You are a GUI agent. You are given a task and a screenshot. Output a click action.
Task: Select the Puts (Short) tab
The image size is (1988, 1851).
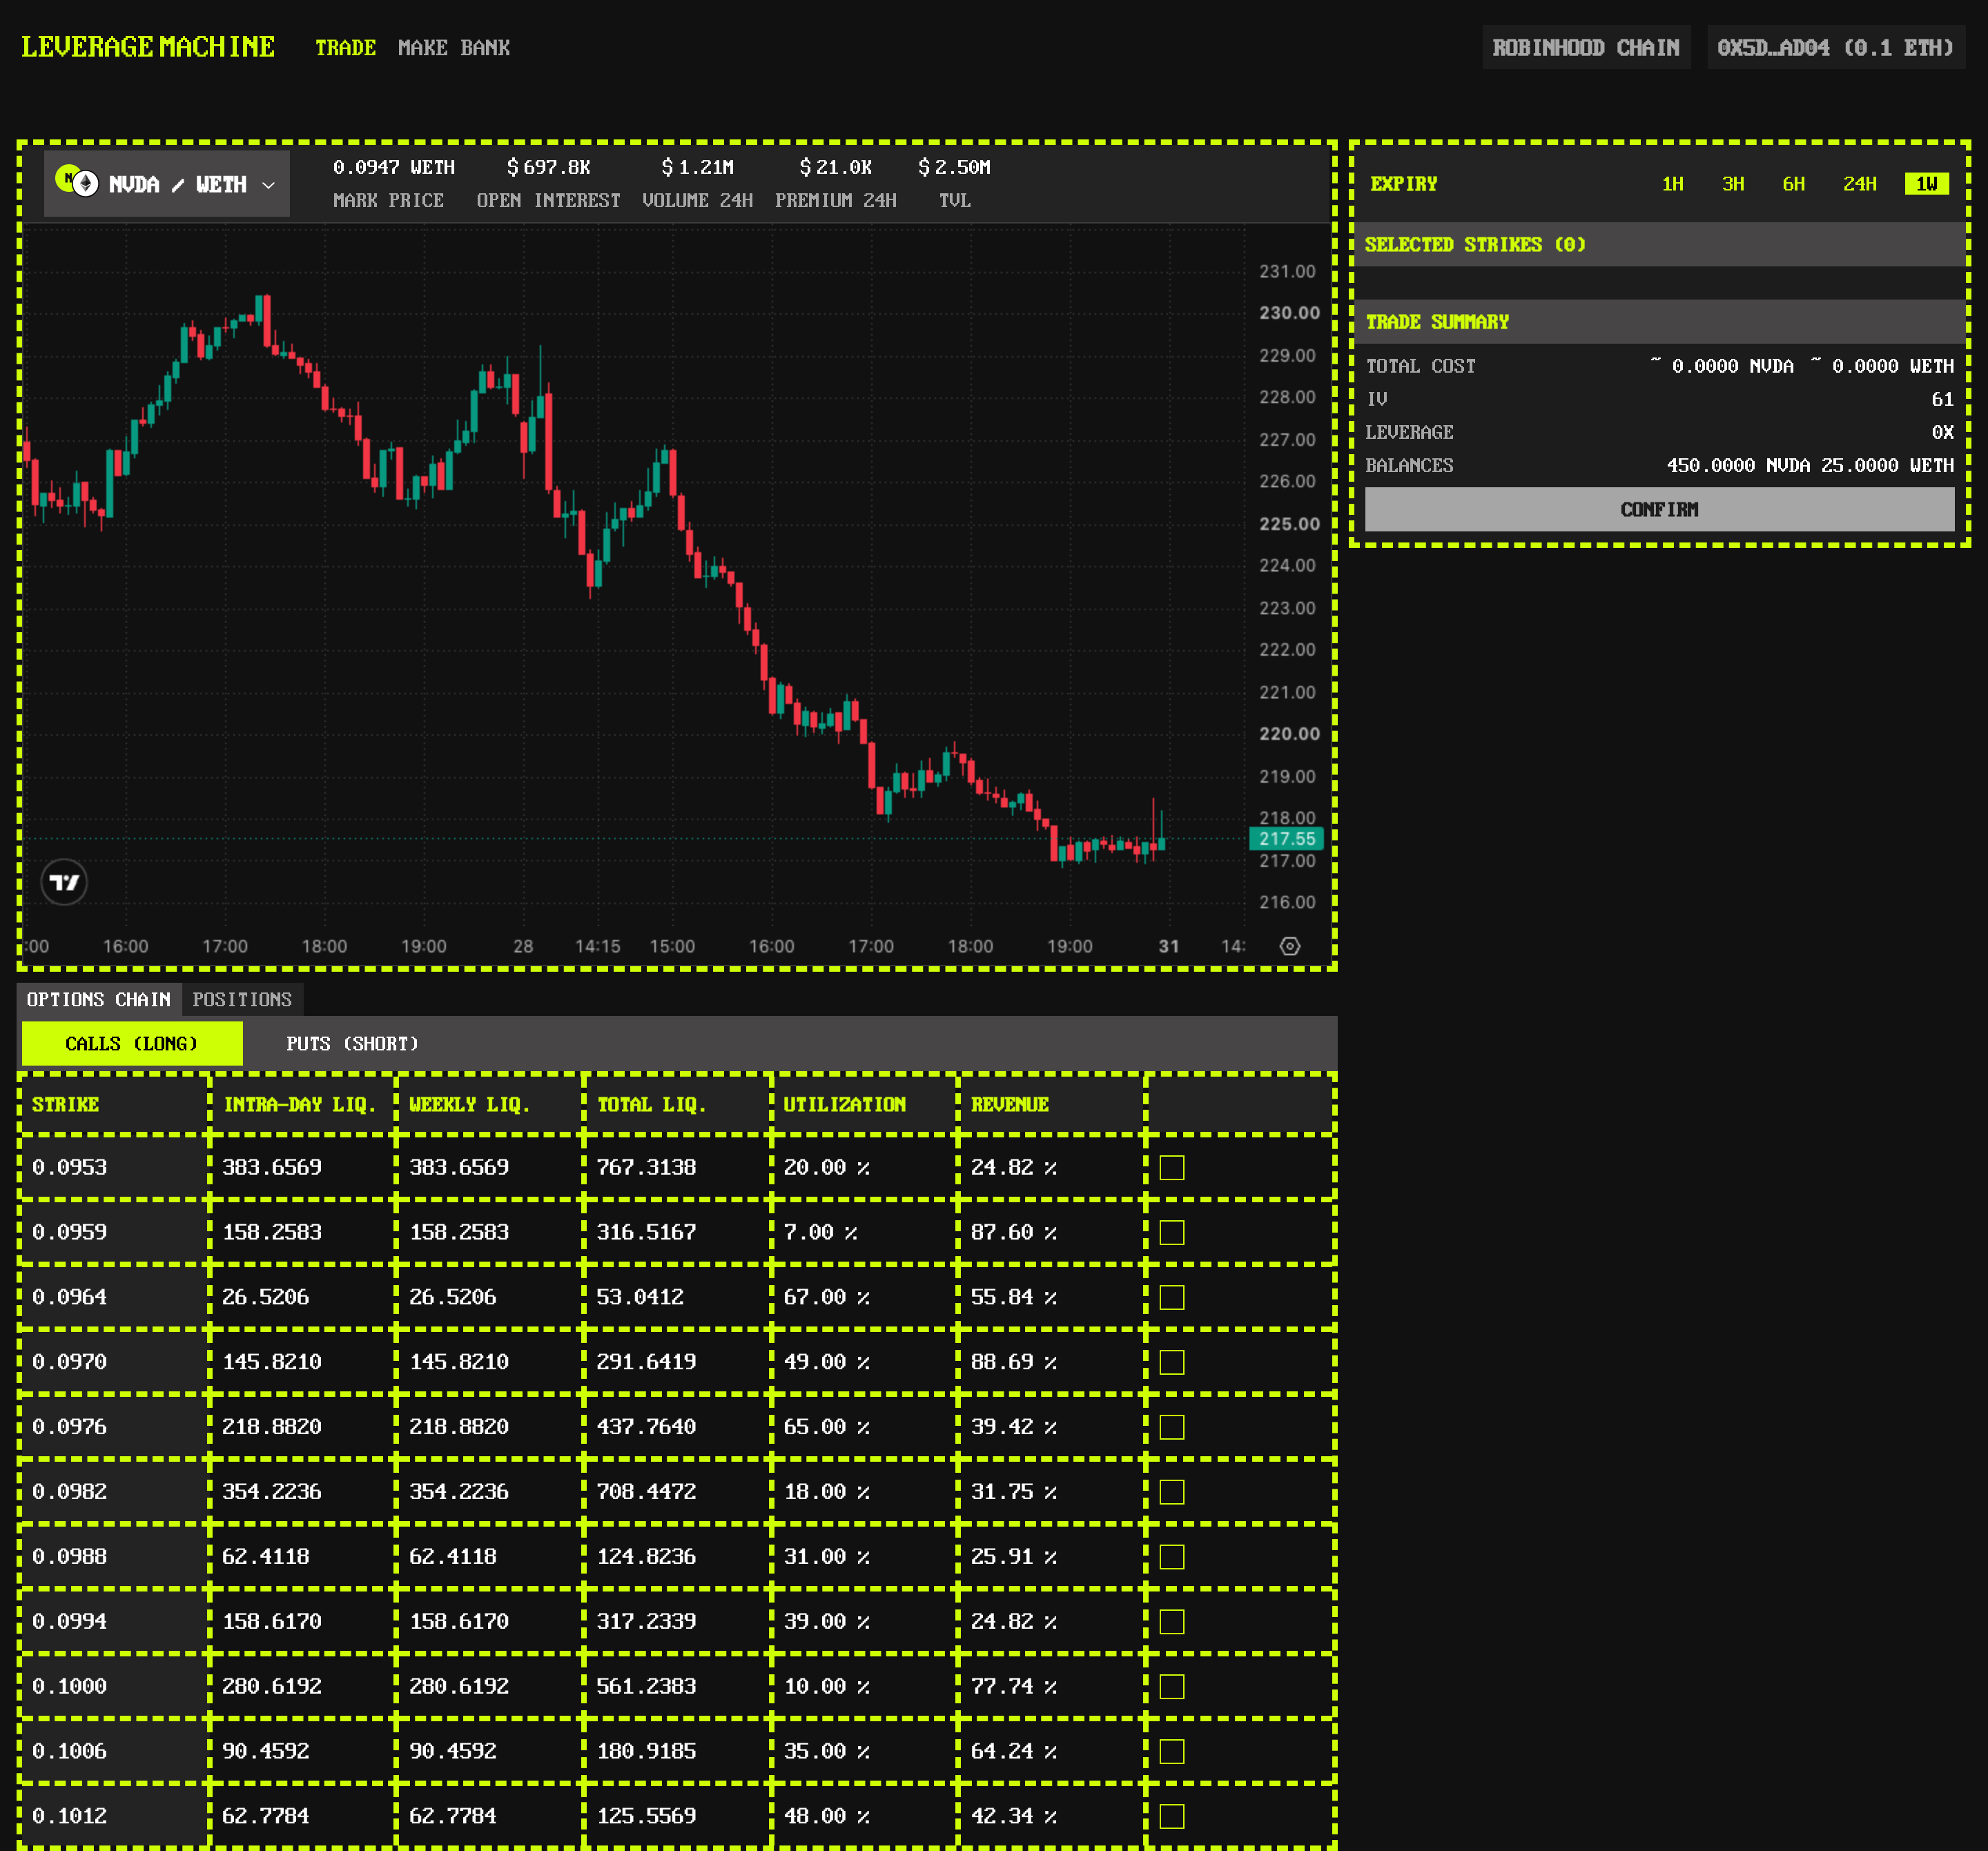(352, 1043)
